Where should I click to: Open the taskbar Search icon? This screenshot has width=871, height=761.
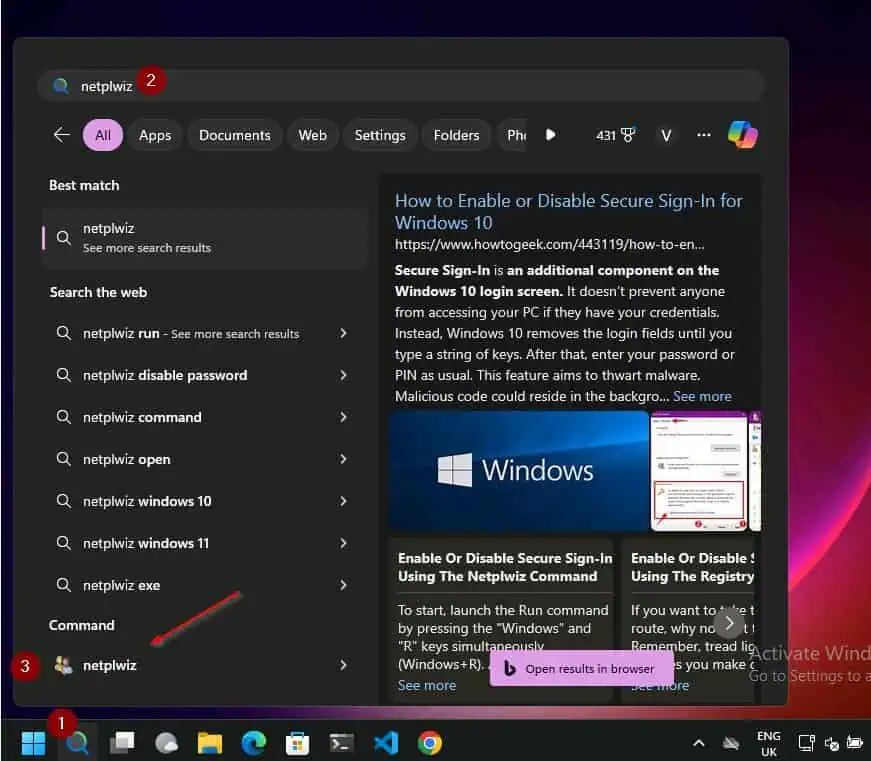click(77, 743)
